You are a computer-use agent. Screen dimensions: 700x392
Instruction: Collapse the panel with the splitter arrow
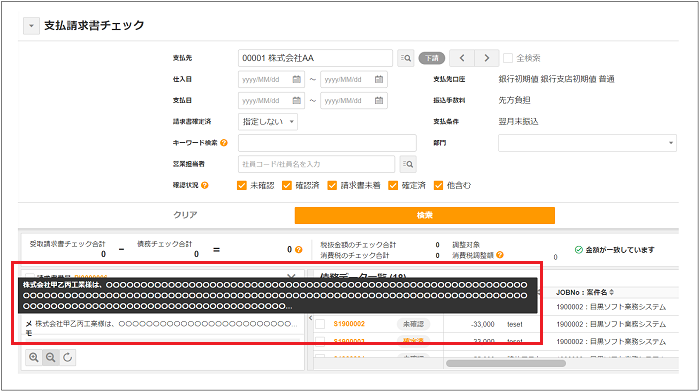point(311,318)
